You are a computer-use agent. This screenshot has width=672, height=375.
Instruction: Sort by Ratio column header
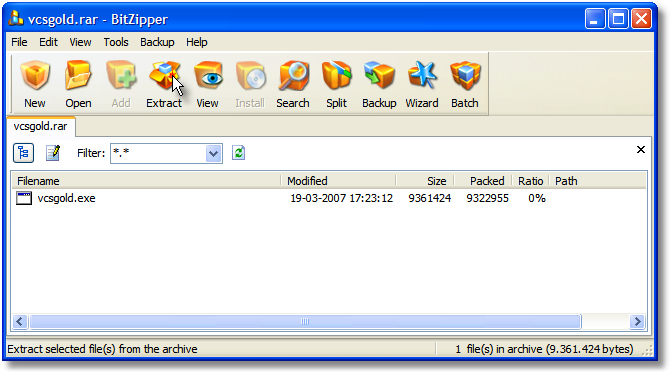[531, 181]
